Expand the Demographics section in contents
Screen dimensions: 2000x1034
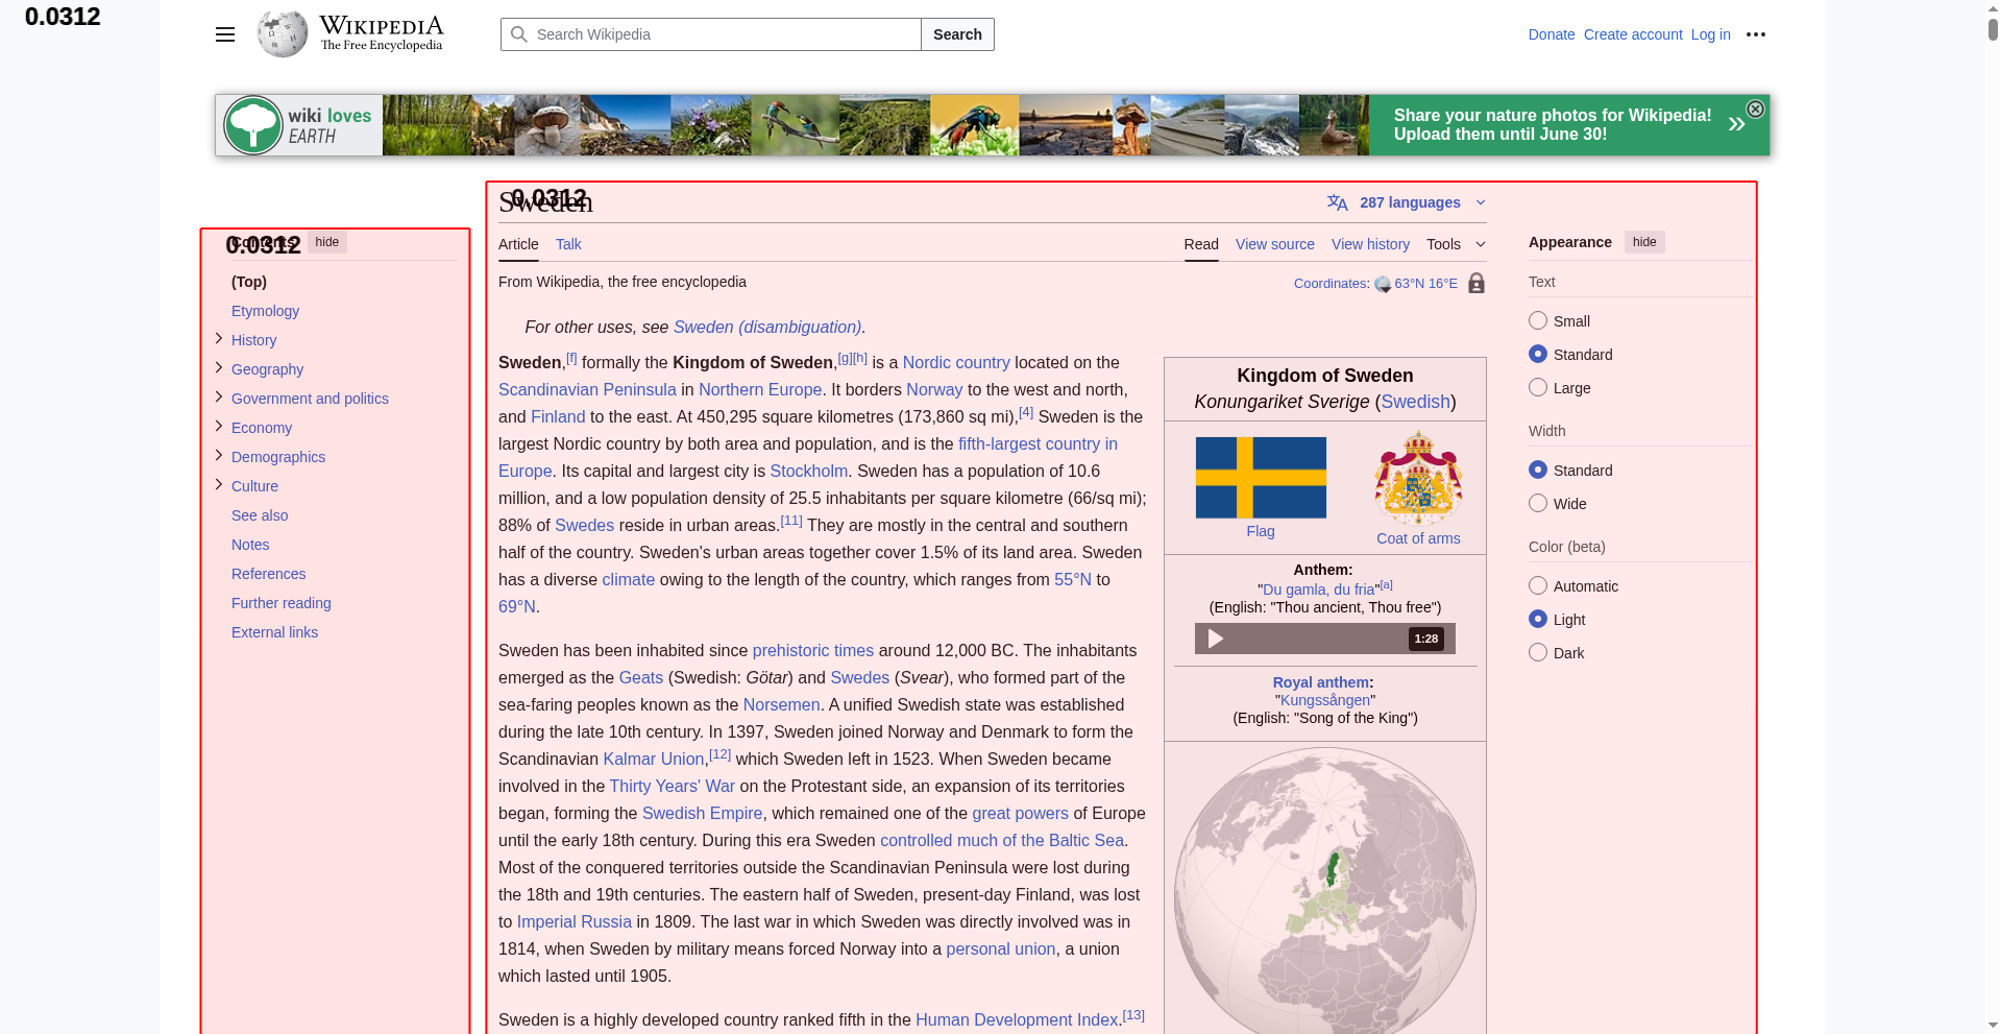coord(219,455)
